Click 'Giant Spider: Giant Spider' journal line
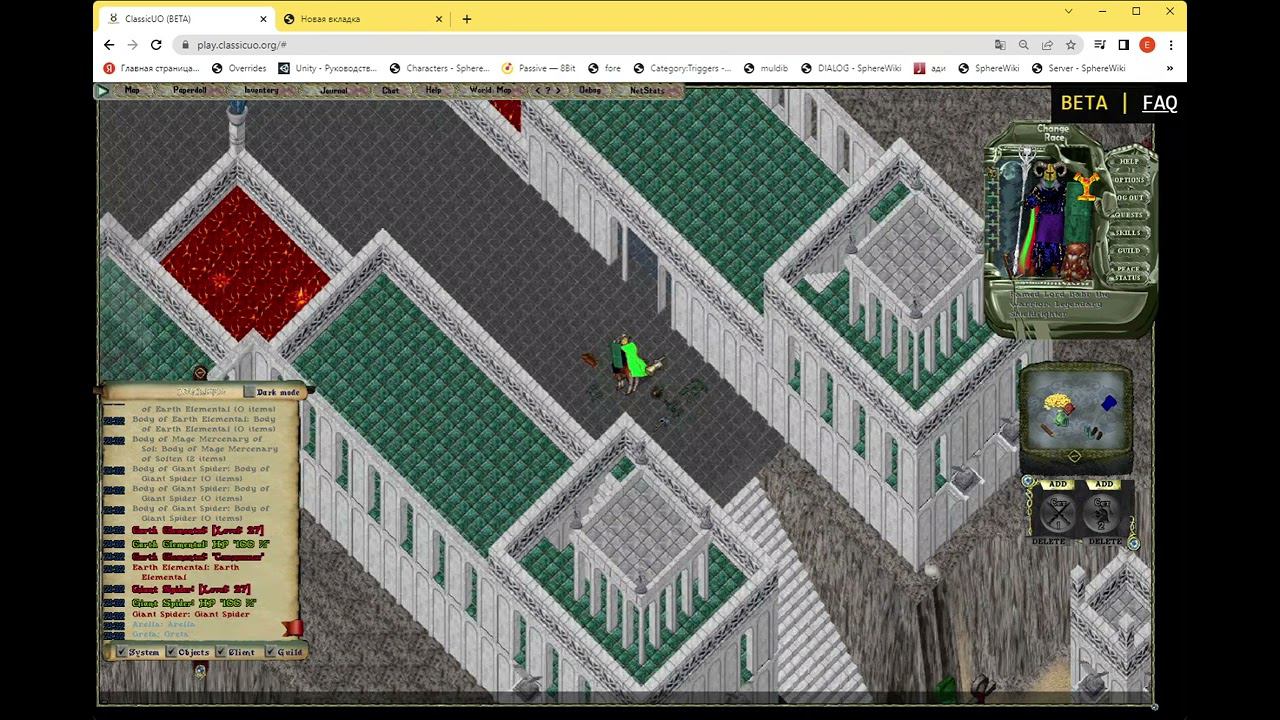Viewport: 1280px width, 720px height. 192,614
